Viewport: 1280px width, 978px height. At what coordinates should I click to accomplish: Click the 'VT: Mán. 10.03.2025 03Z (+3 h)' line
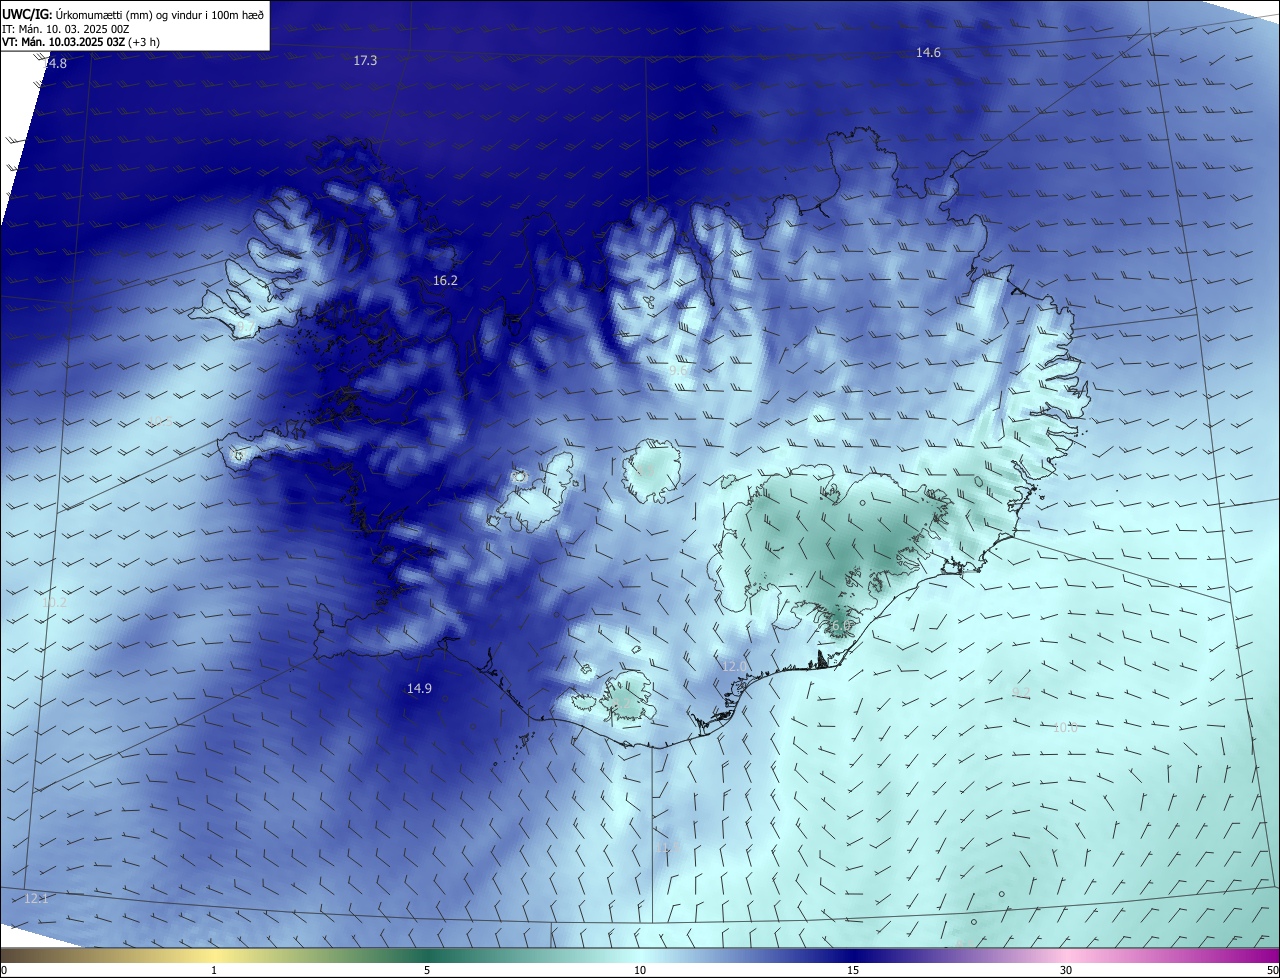point(81,42)
